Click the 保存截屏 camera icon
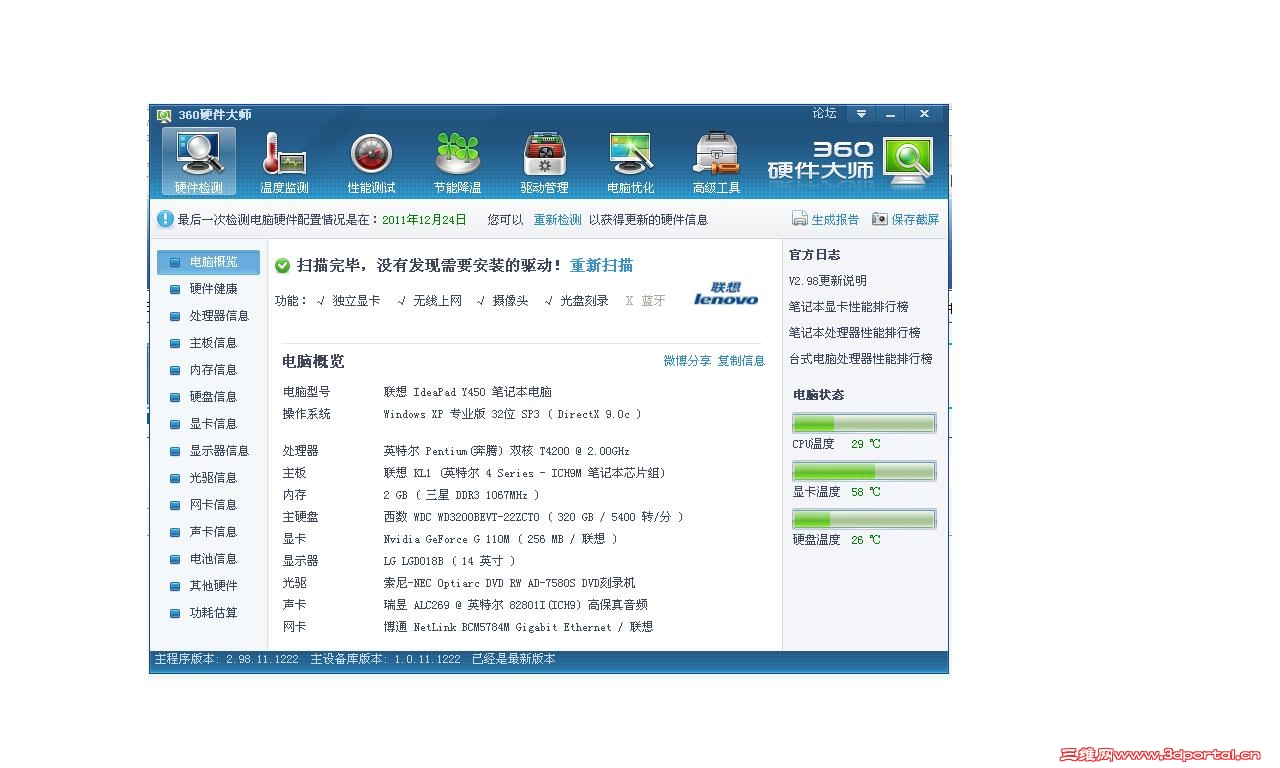This screenshot has width=1280, height=768. pyautogui.click(x=880, y=219)
